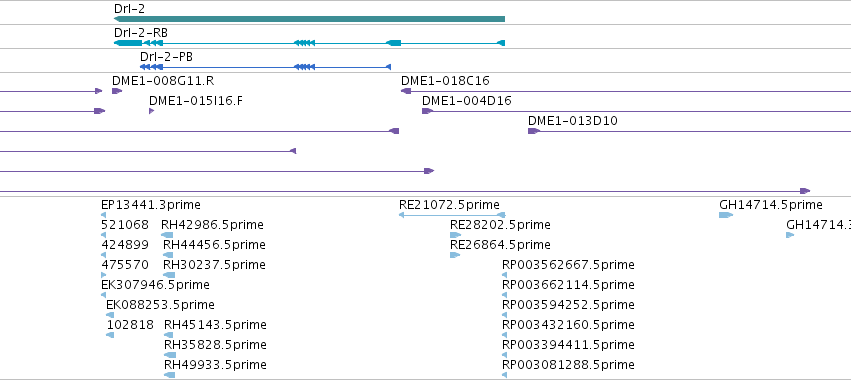Click the RP003562667.5prime label

(568, 264)
